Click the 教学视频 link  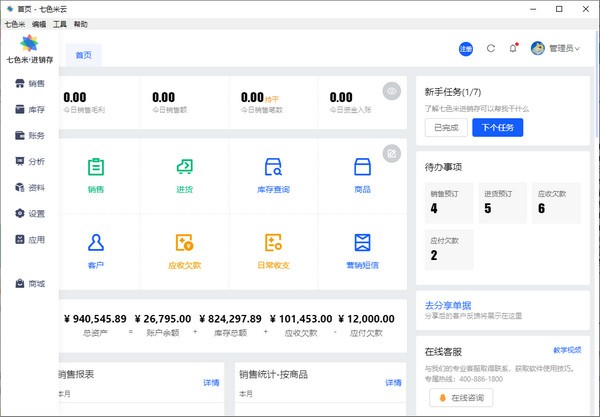click(567, 350)
